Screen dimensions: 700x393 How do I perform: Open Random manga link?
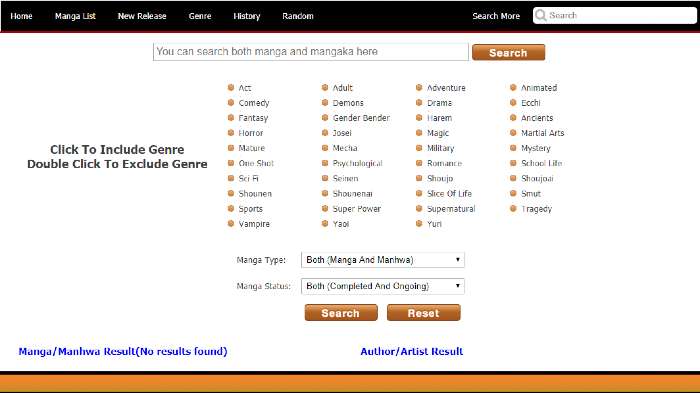coord(298,16)
